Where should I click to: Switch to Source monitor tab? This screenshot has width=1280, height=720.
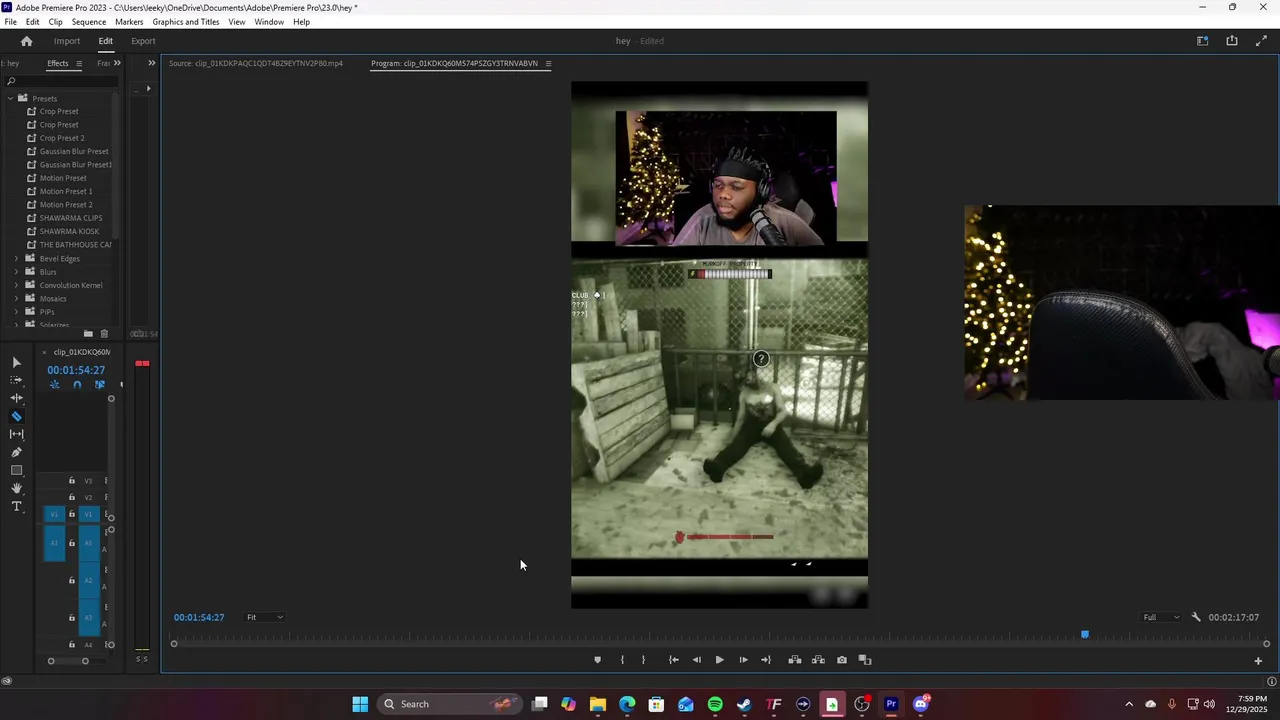click(256, 63)
